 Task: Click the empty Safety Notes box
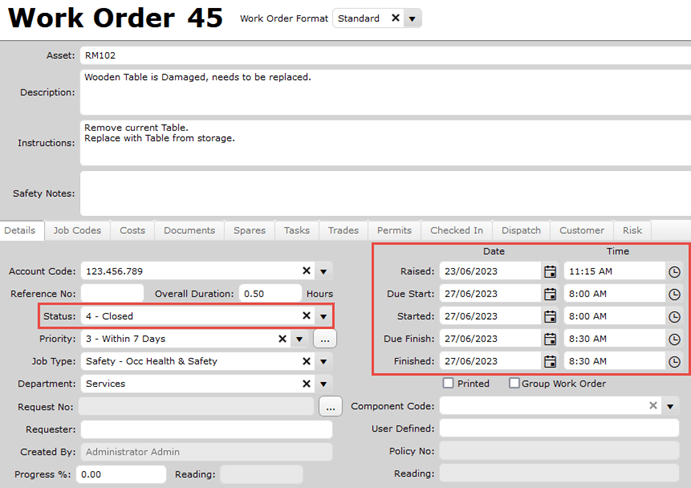[x=386, y=193]
